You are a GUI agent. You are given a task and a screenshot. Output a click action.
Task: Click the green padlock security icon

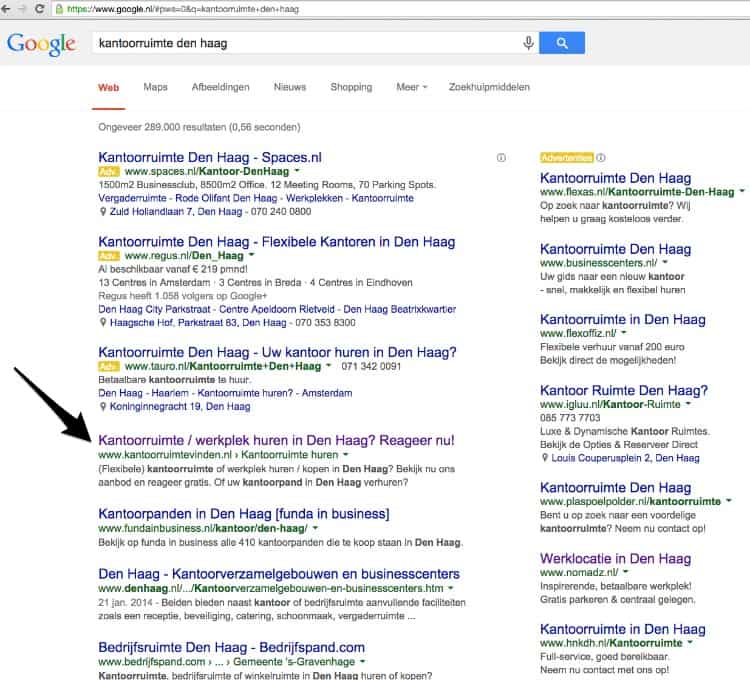coord(59,9)
